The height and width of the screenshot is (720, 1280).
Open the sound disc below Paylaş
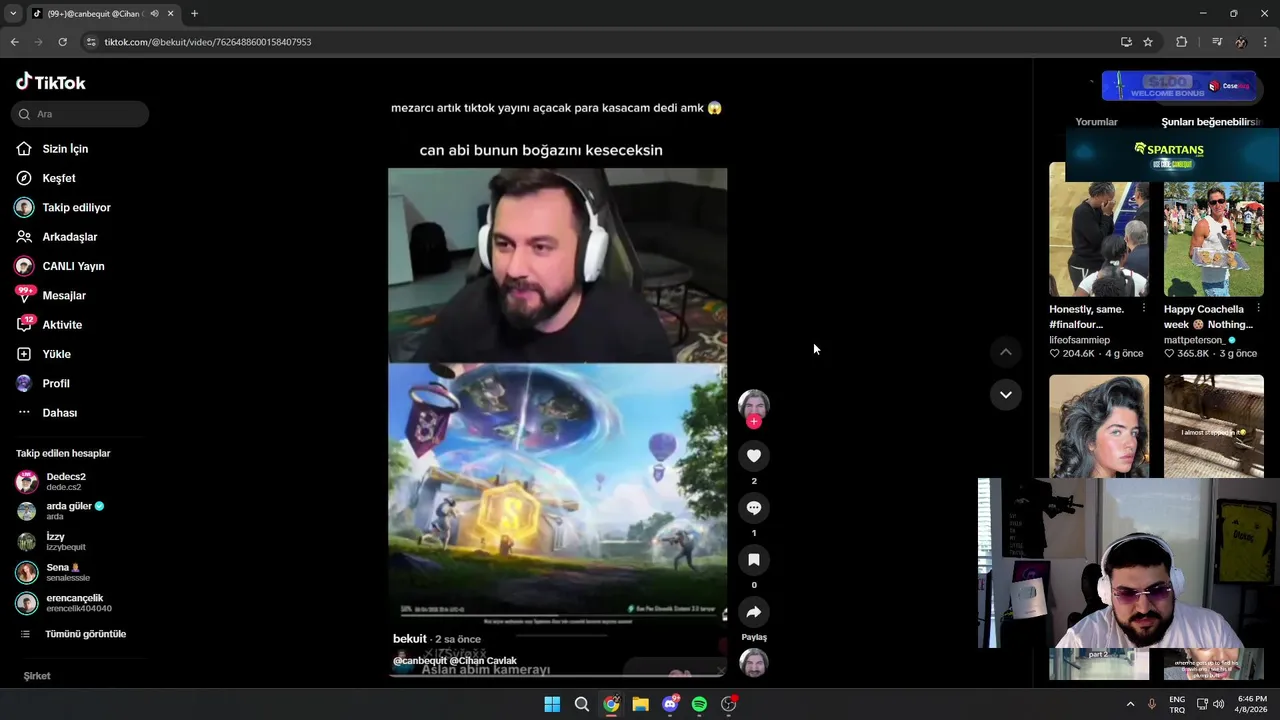(x=754, y=664)
